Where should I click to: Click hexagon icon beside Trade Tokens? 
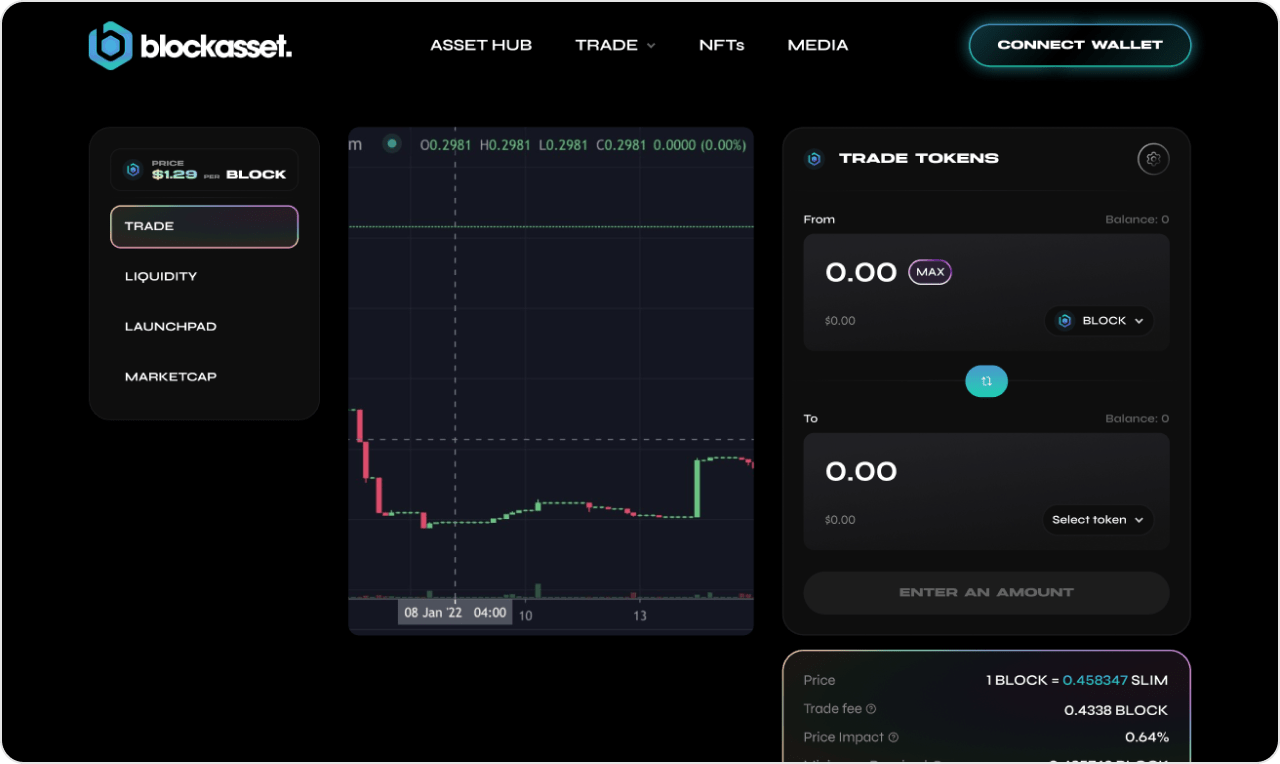click(814, 159)
